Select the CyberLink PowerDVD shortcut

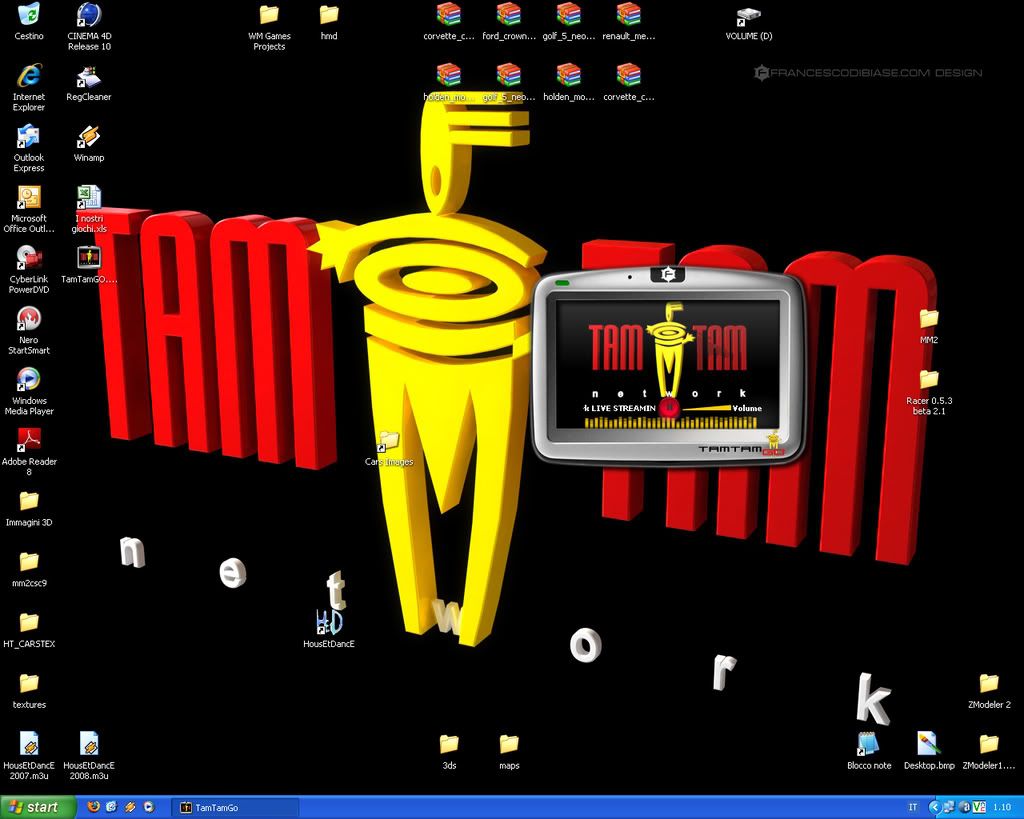pyautogui.click(x=29, y=258)
